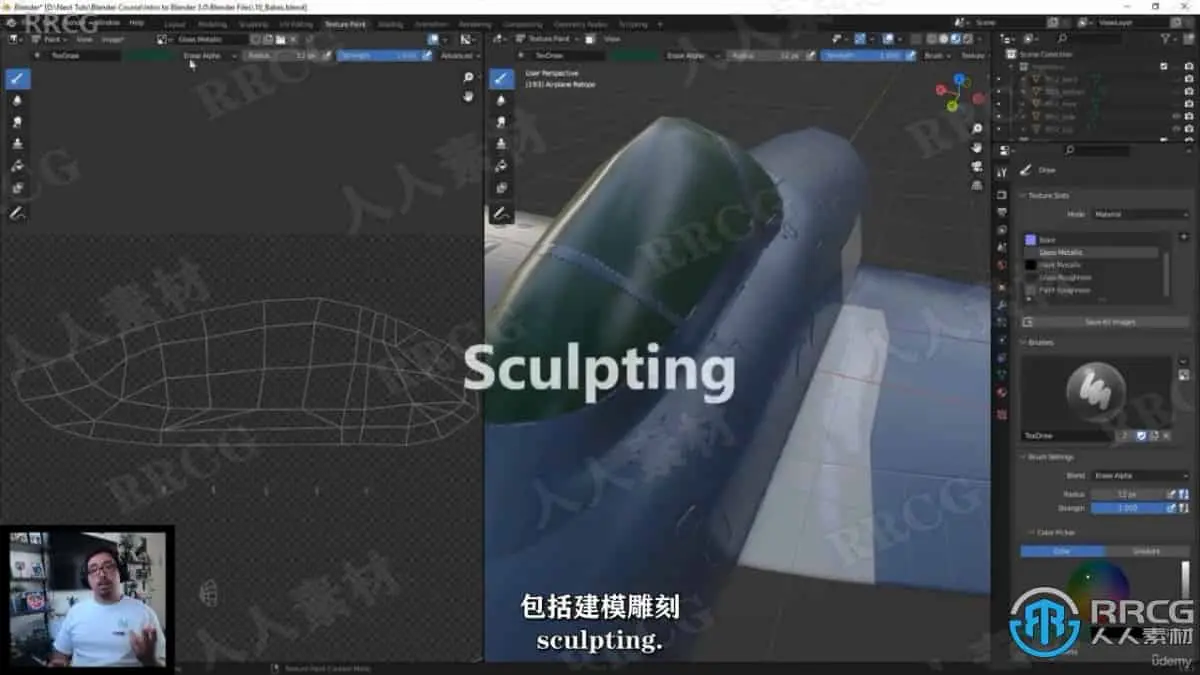Image resolution: width=1200 pixels, height=675 pixels.
Task: Click the image editor pan hand icon
Action: coord(468,97)
